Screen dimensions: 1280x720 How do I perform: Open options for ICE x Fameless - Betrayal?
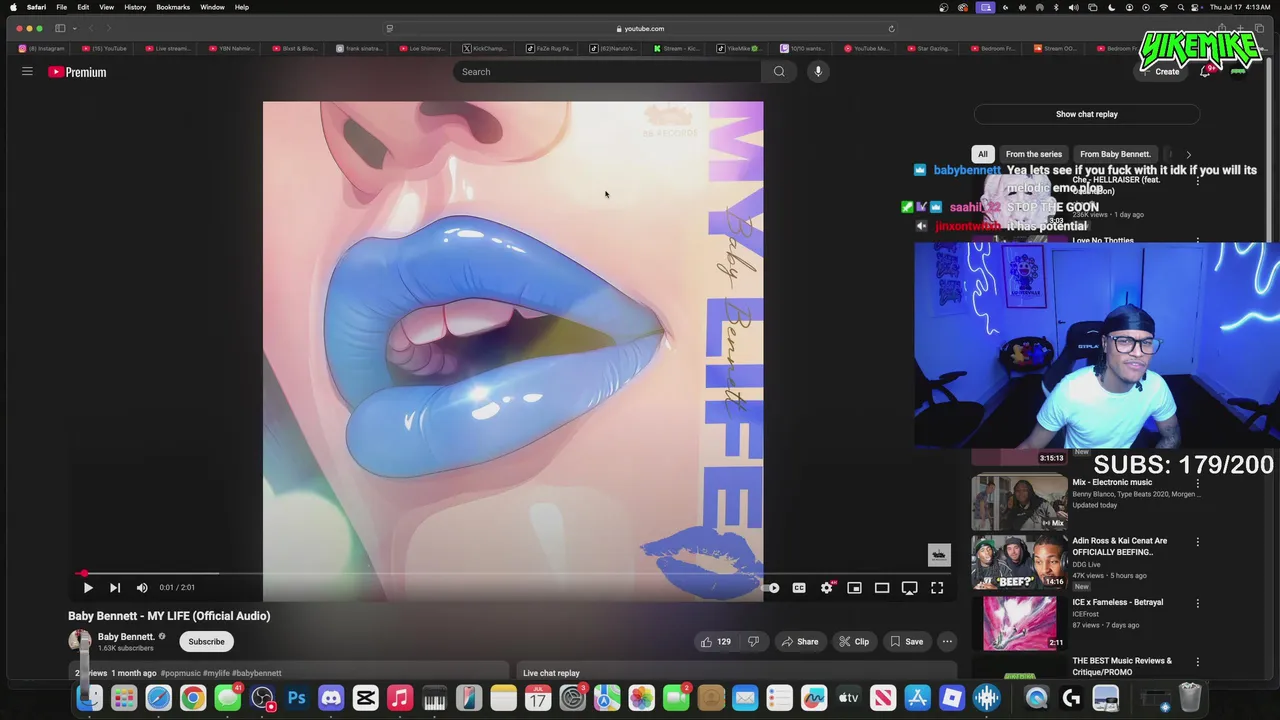[x=1197, y=603]
